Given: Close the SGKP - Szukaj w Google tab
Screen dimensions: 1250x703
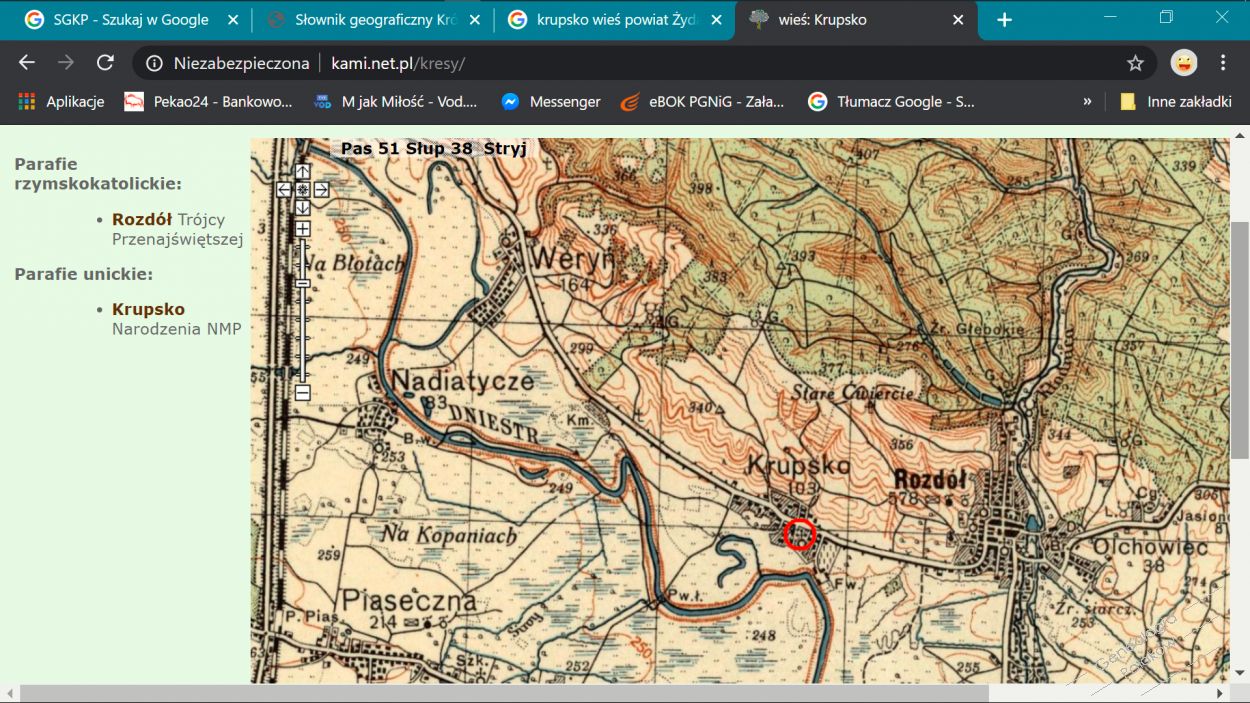Looking at the screenshot, I should point(232,20).
